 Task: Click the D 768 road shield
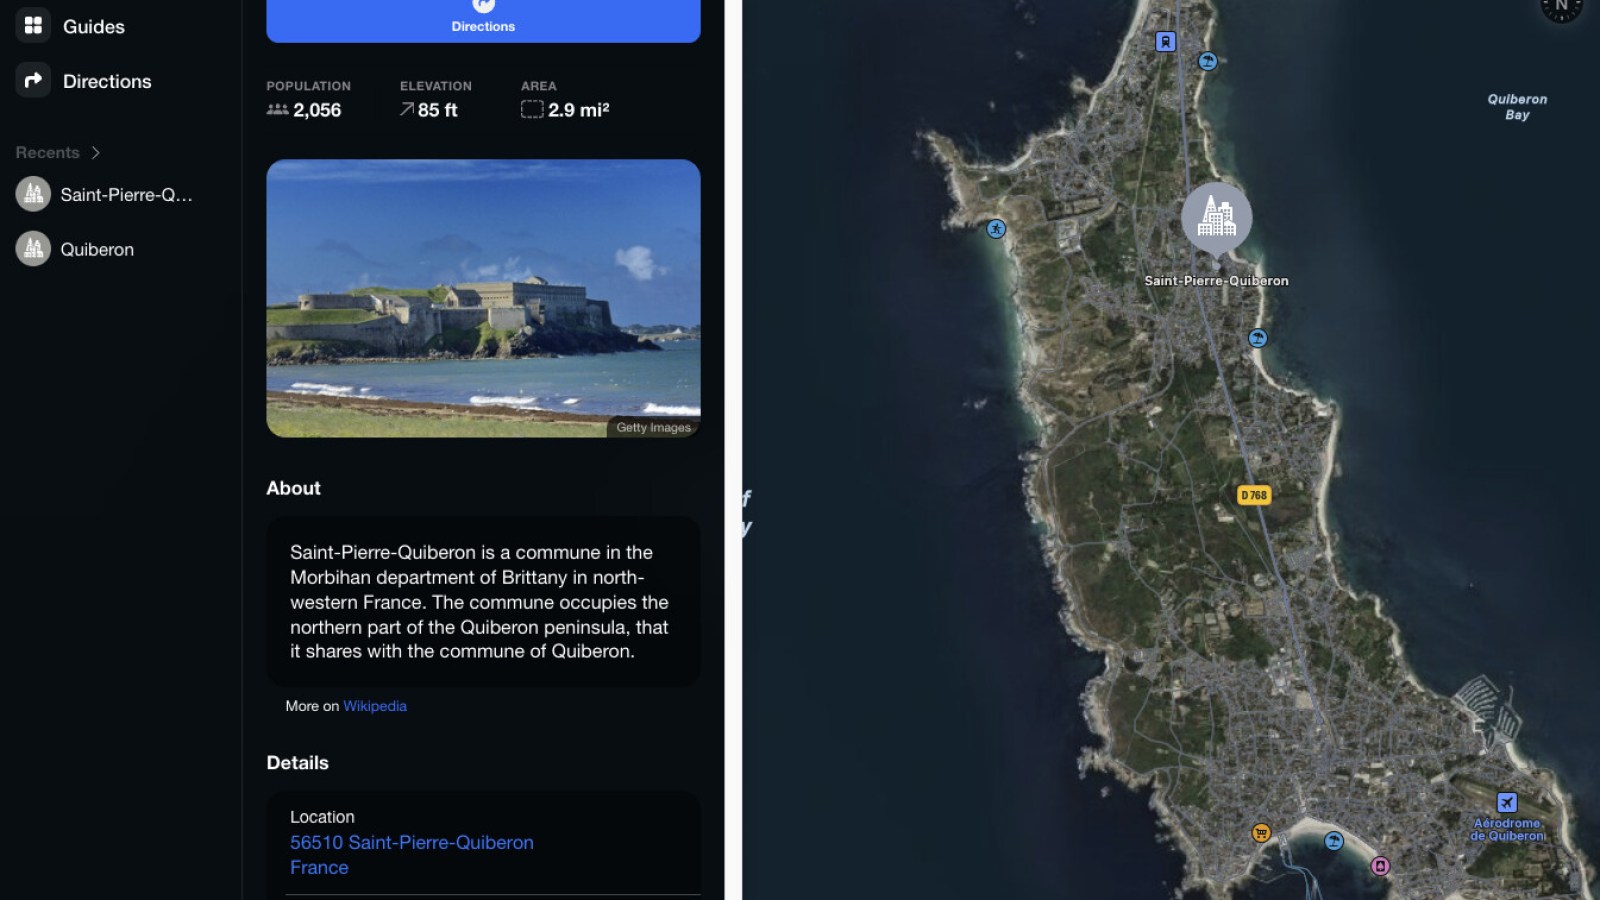pos(1254,493)
